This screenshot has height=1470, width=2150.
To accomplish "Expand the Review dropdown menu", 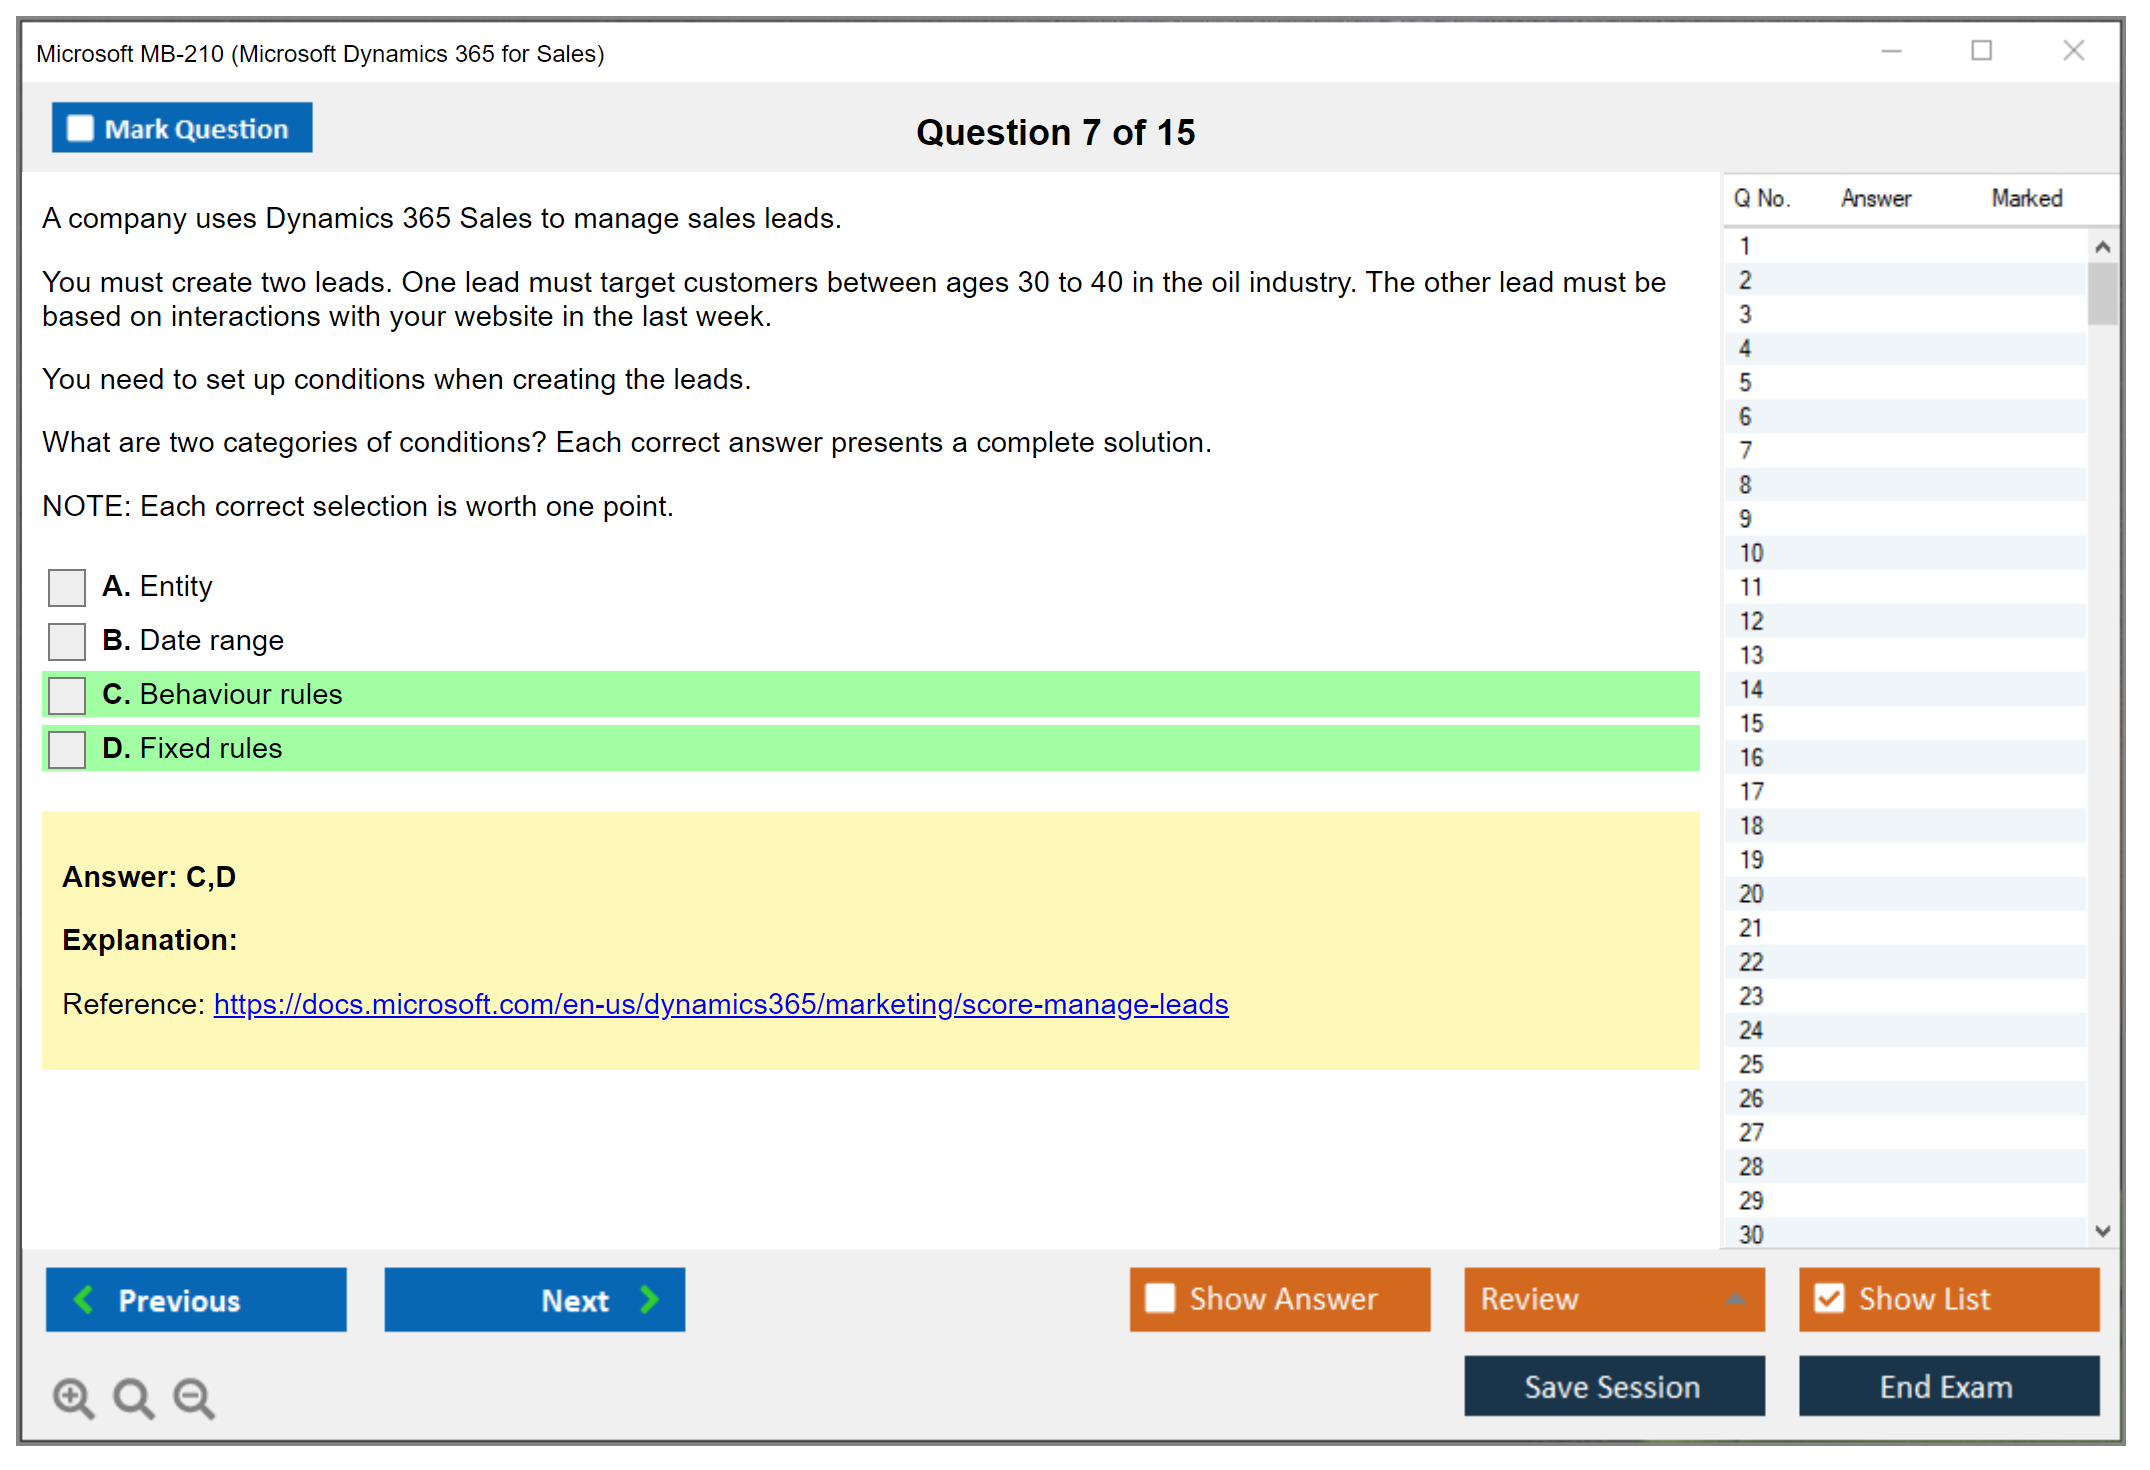I will tap(1735, 1298).
